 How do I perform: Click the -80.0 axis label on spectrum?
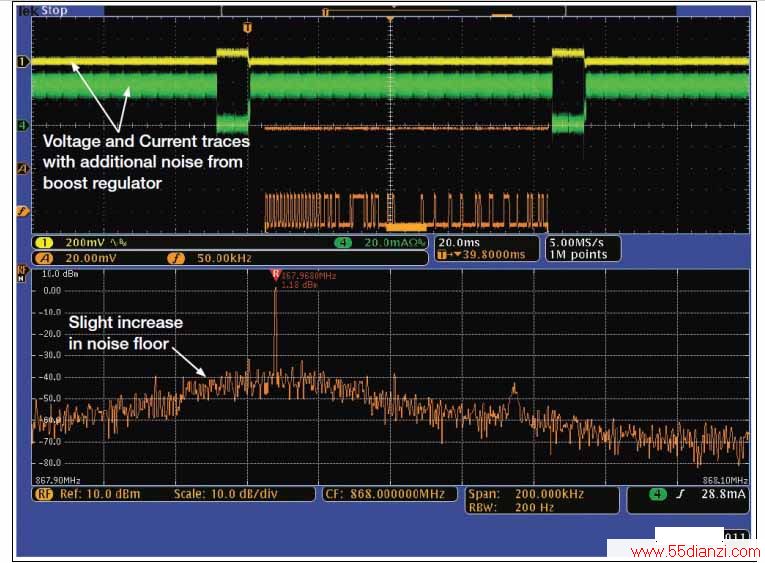tap(51, 462)
